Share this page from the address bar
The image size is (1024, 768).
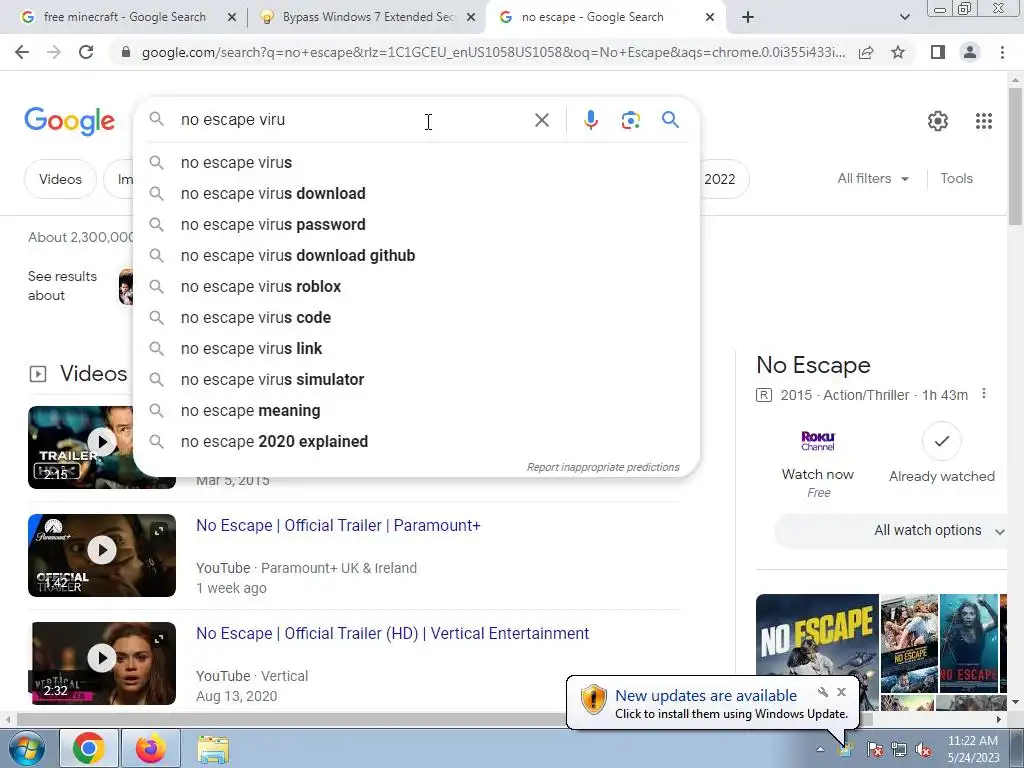866,52
